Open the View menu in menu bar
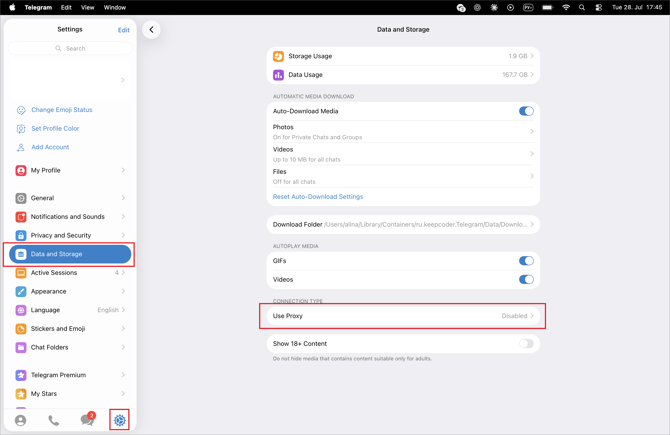The width and height of the screenshot is (670, 435). pos(88,7)
